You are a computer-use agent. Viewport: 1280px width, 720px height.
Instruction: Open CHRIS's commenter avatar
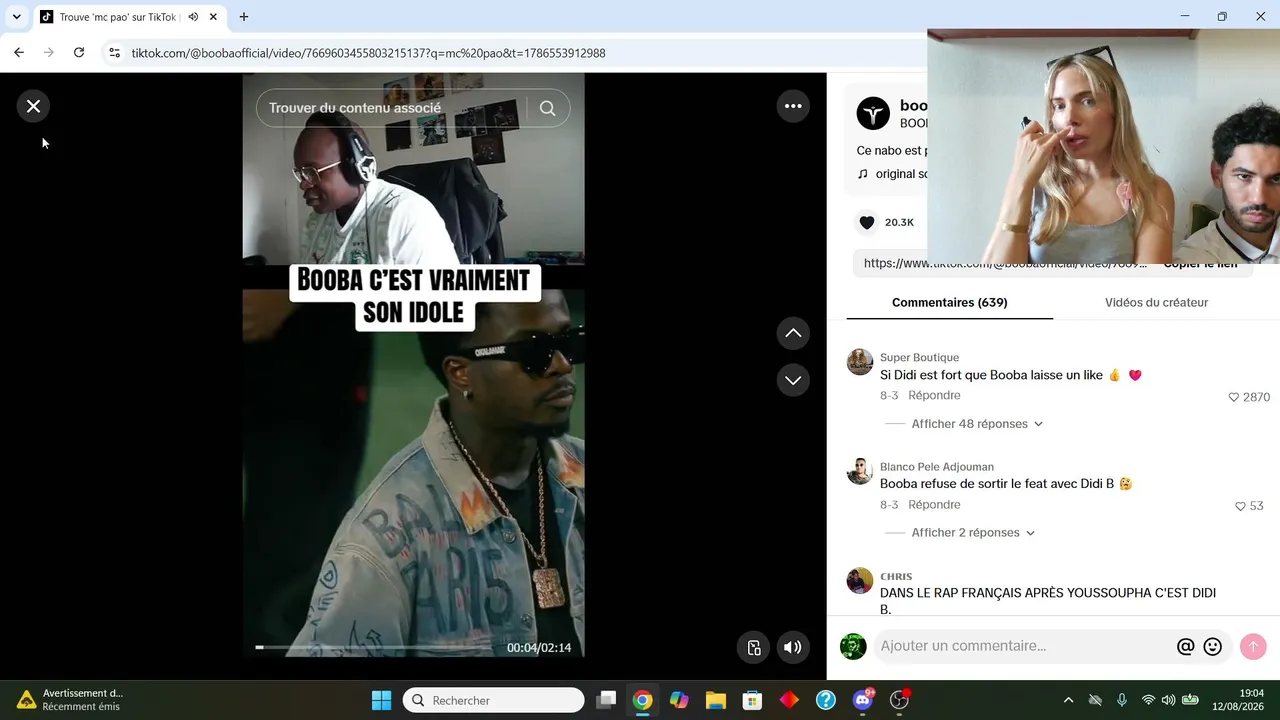[860, 580]
